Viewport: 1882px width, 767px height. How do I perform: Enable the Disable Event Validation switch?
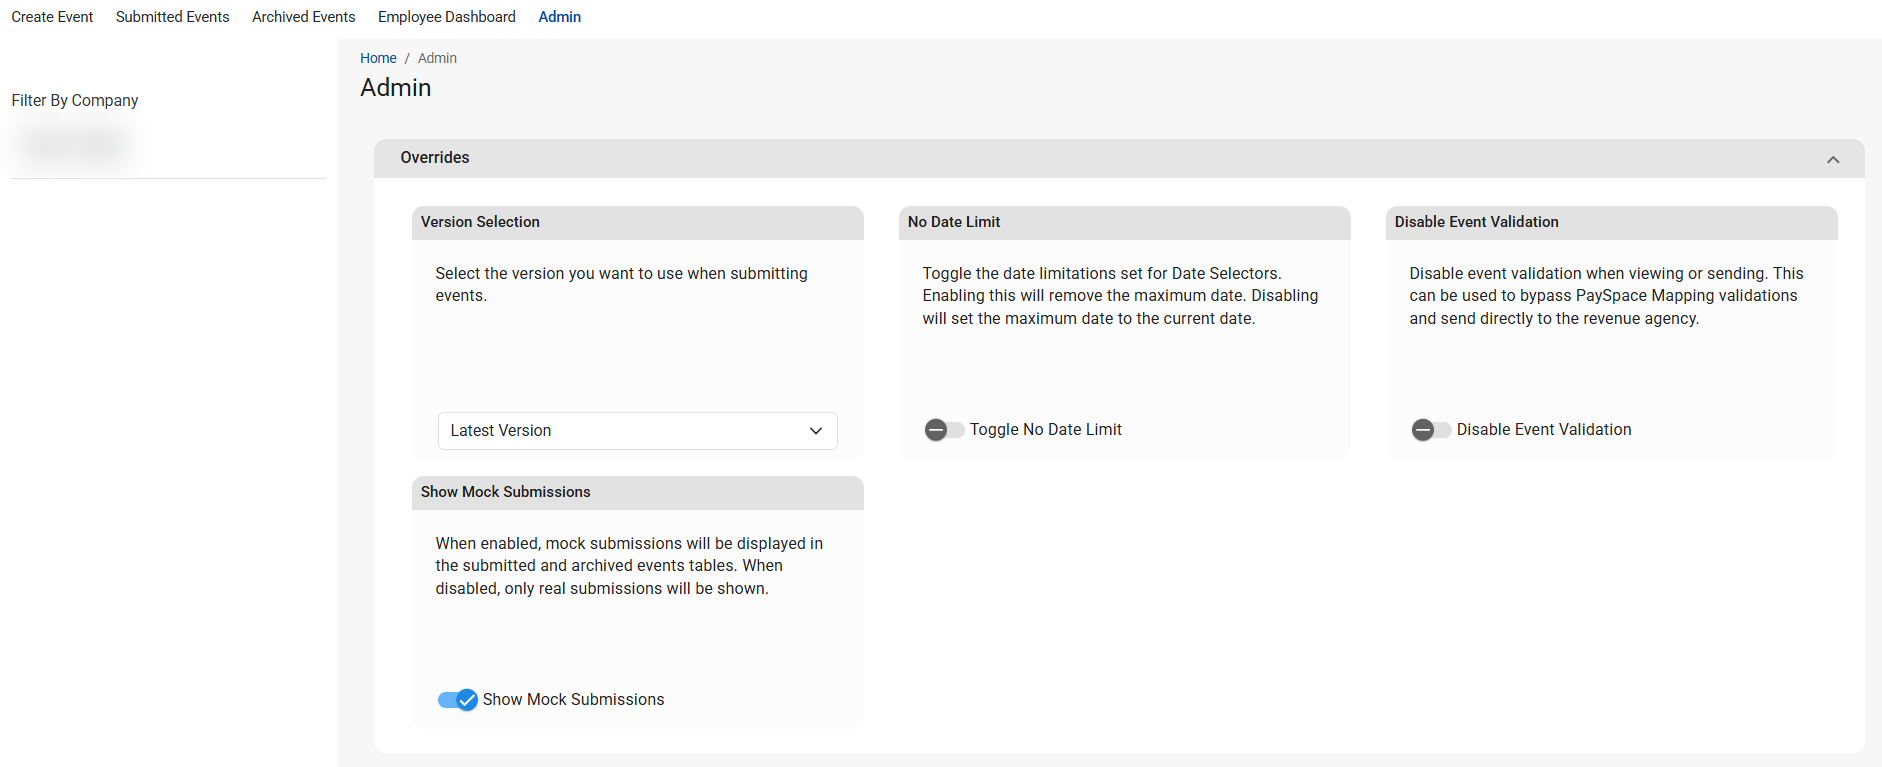[1430, 430]
